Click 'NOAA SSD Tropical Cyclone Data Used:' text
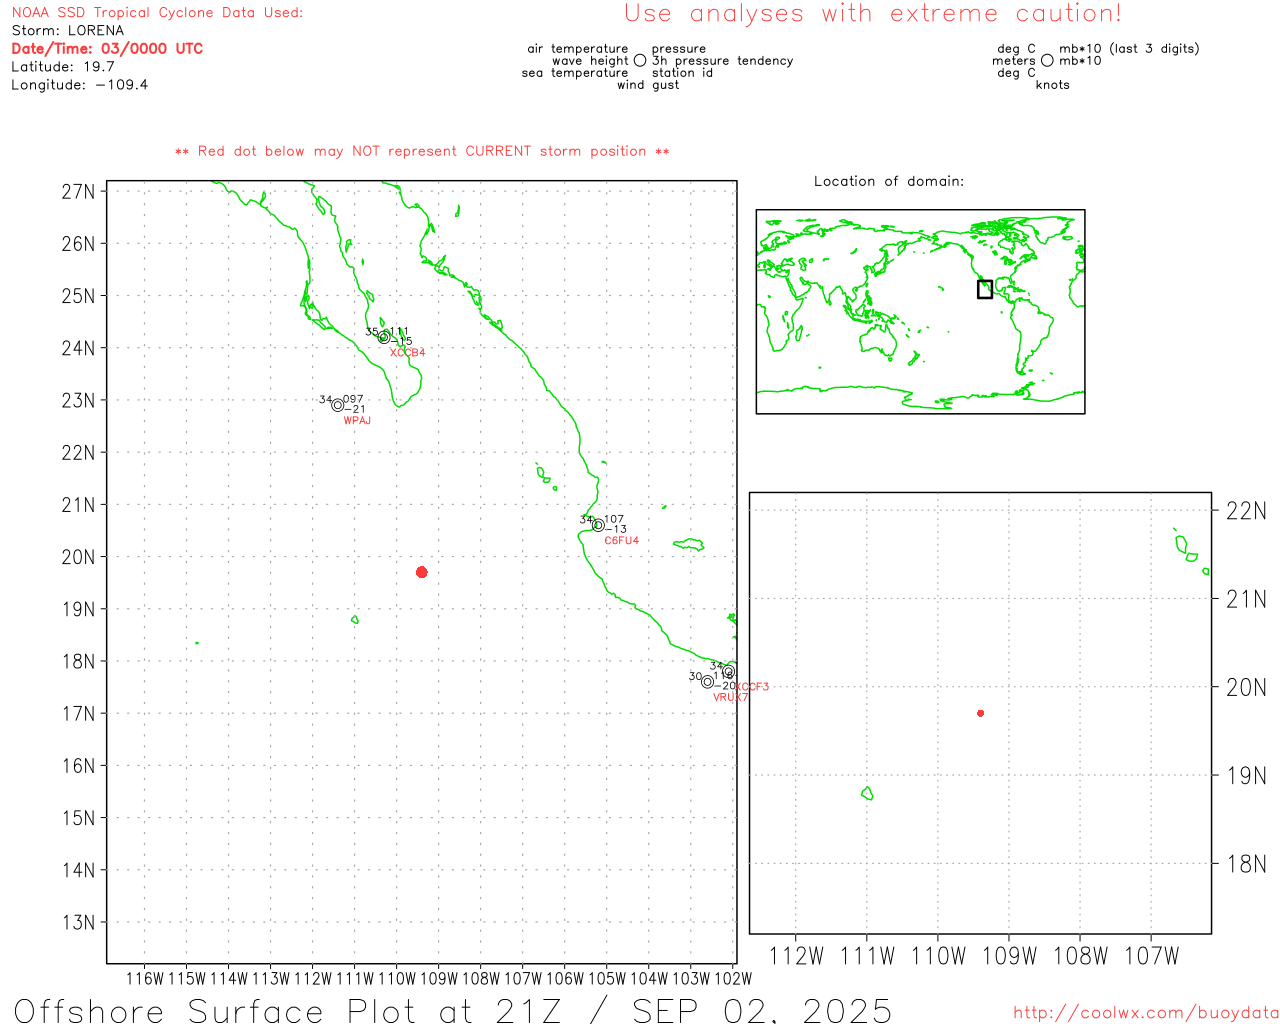Viewport: 1280px width, 1024px height. pos(157,13)
